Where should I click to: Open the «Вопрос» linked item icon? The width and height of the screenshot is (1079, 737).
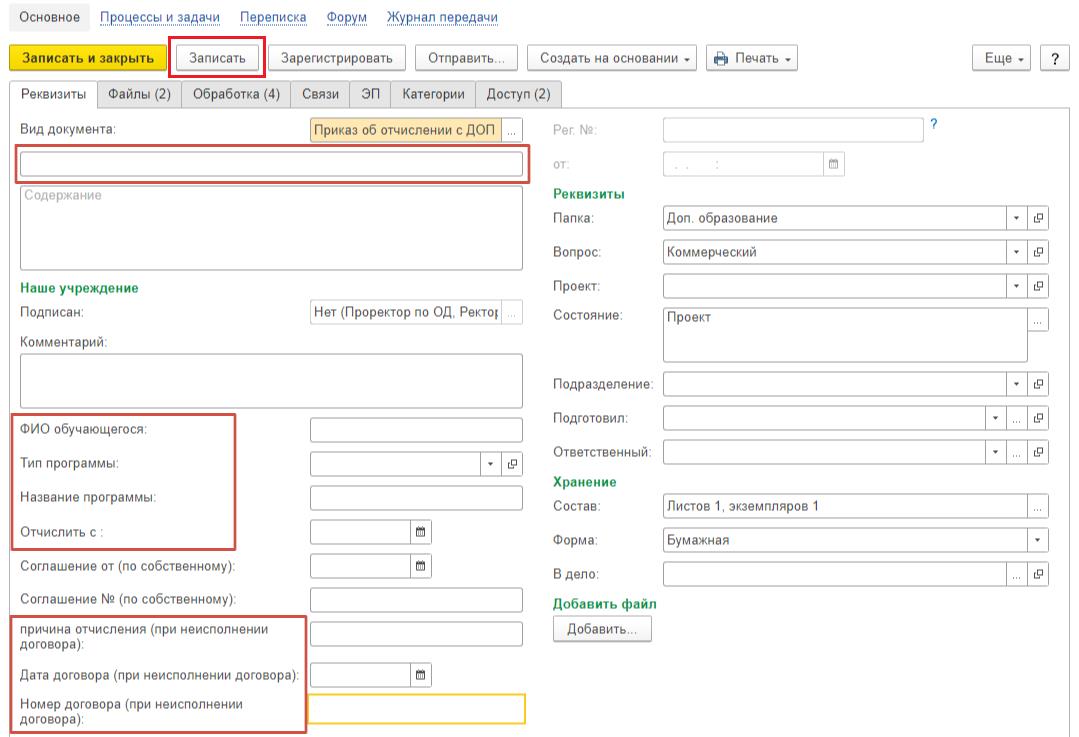click(x=1038, y=252)
